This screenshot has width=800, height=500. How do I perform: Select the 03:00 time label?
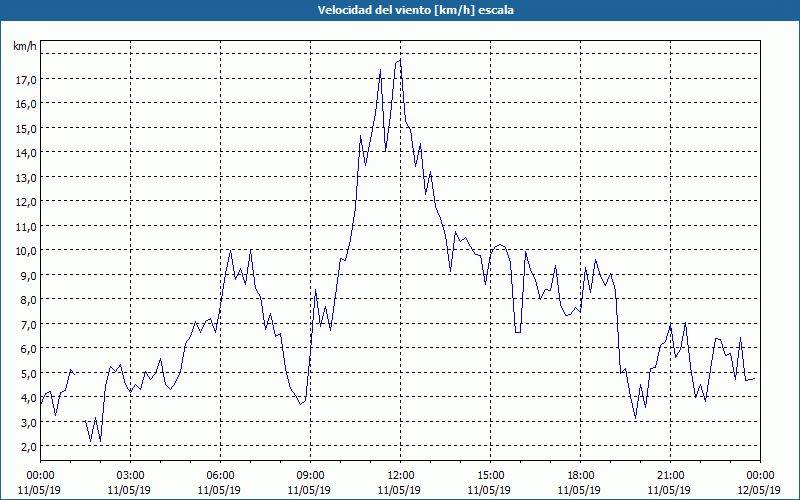click(x=130, y=476)
